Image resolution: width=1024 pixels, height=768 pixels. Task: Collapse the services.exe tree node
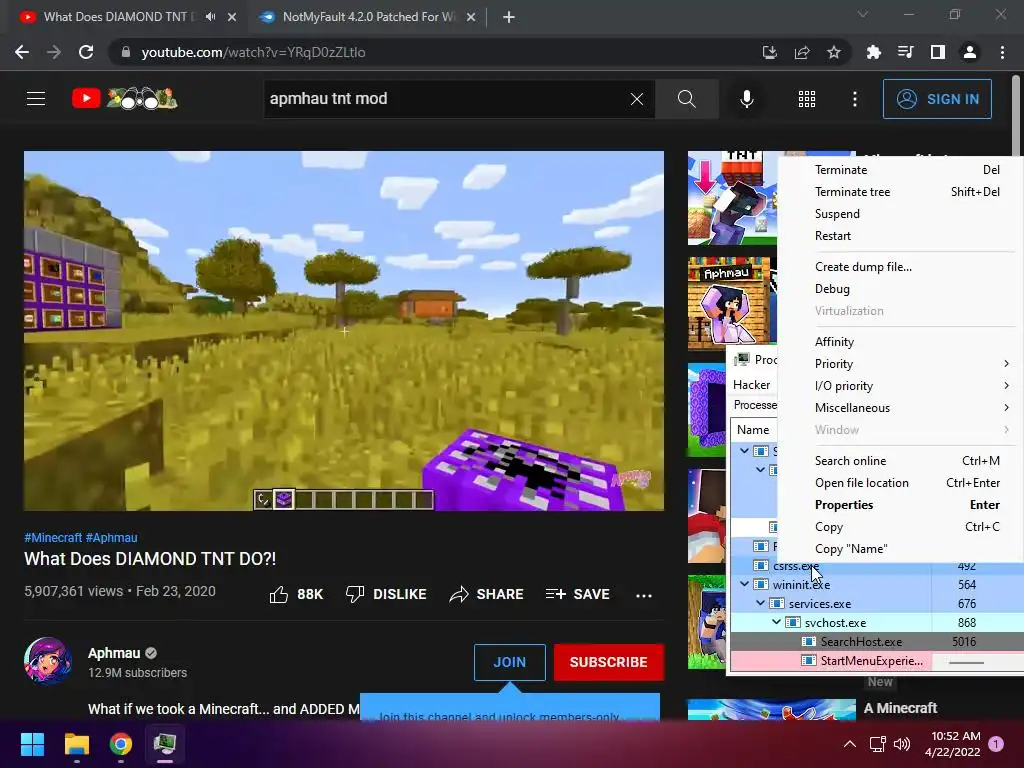760,603
